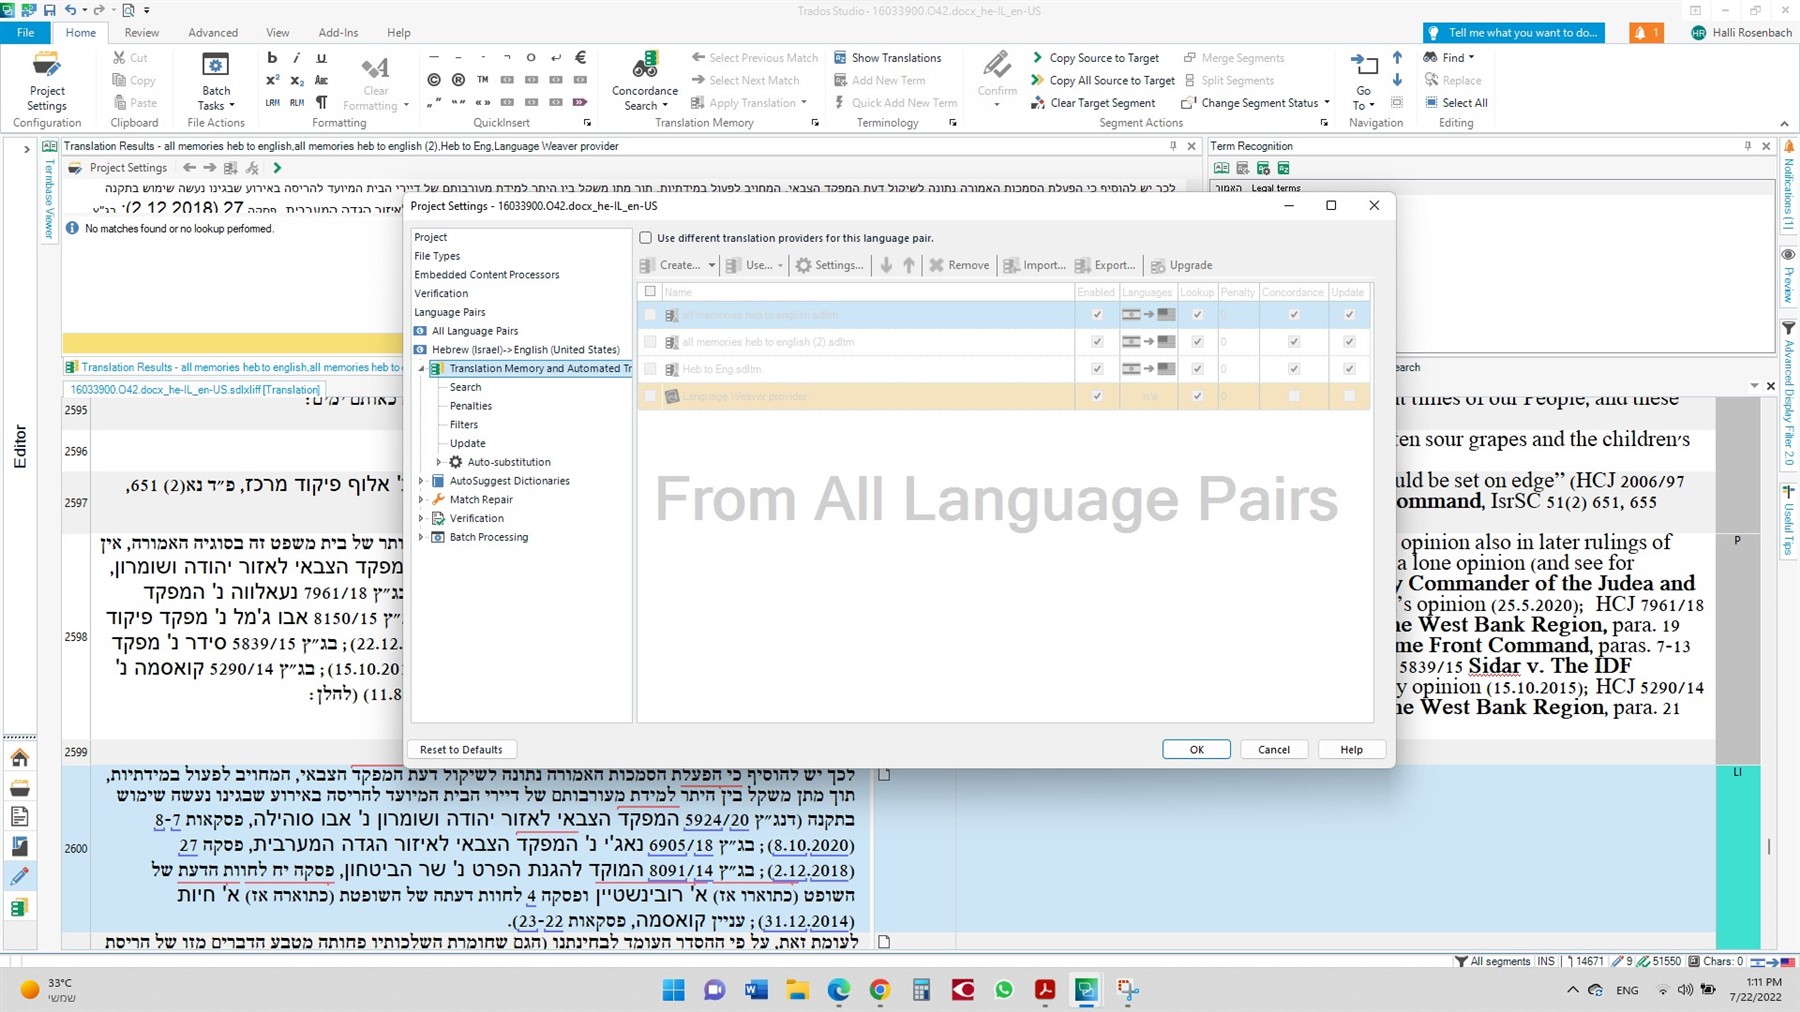Open WhatsApp from taskbar
The height and width of the screenshot is (1012, 1800).
[x=1004, y=990]
